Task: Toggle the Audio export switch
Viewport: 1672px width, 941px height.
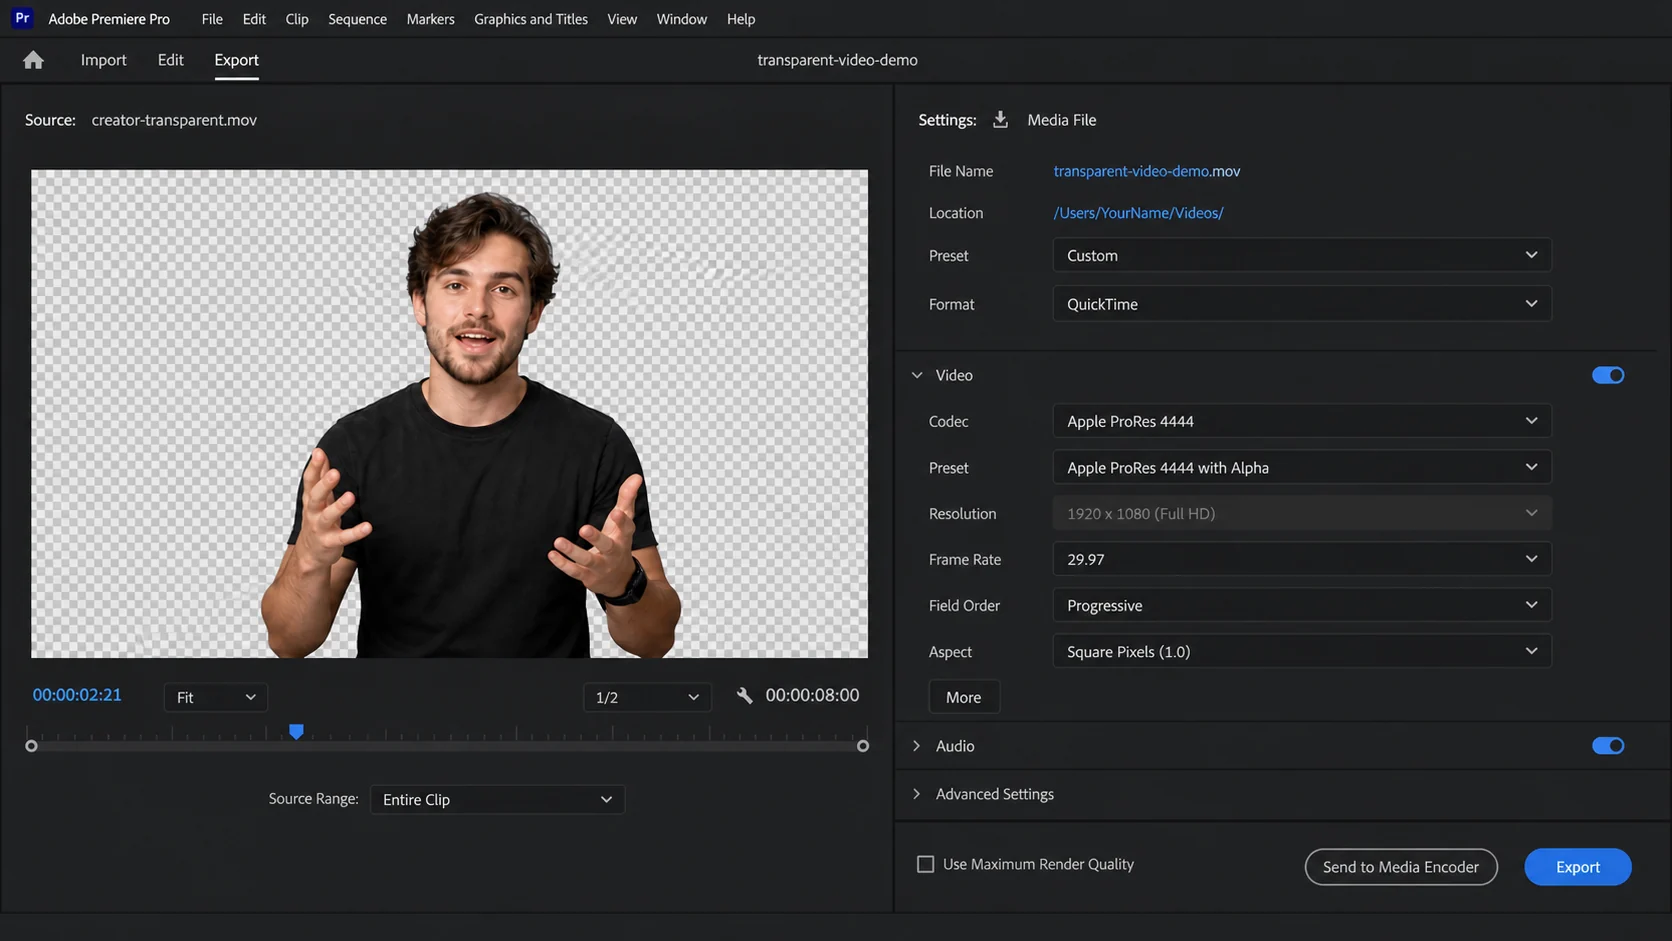Action: (1608, 746)
